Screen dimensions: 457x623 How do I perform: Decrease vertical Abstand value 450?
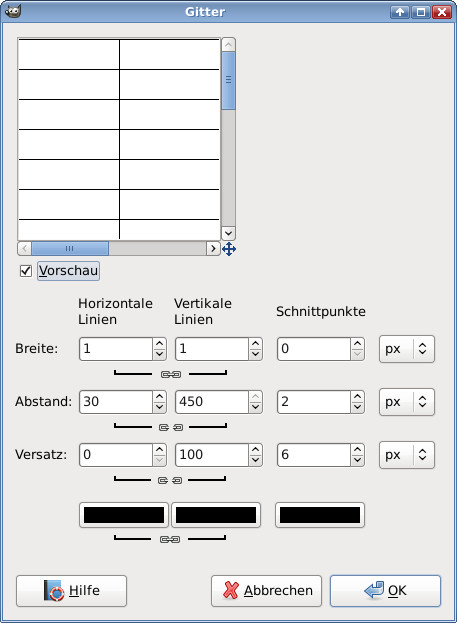256,407
